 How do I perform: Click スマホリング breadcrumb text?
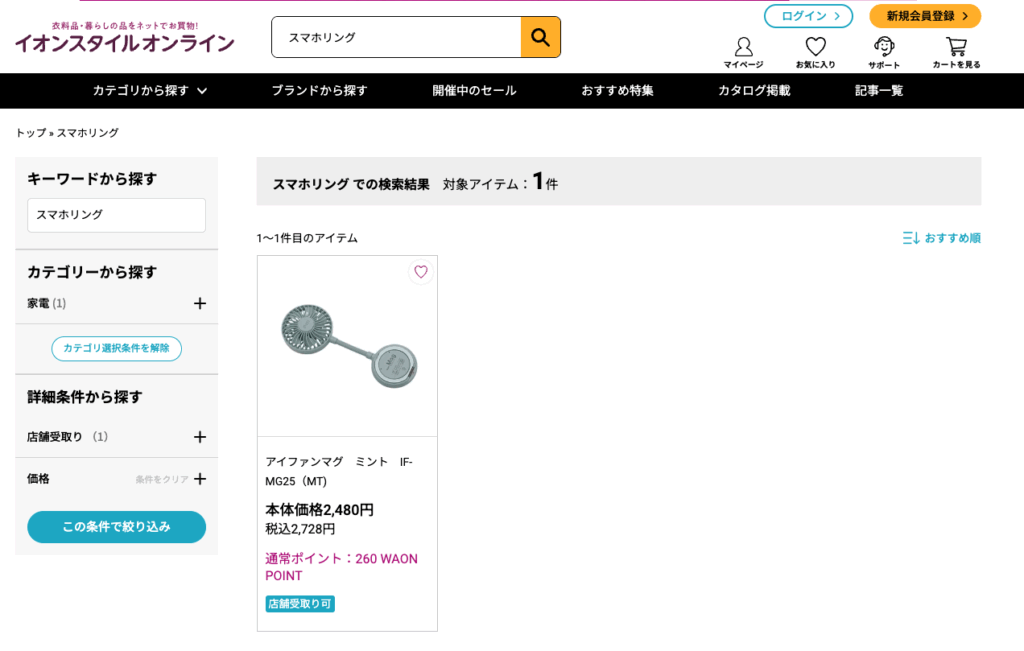tap(88, 133)
